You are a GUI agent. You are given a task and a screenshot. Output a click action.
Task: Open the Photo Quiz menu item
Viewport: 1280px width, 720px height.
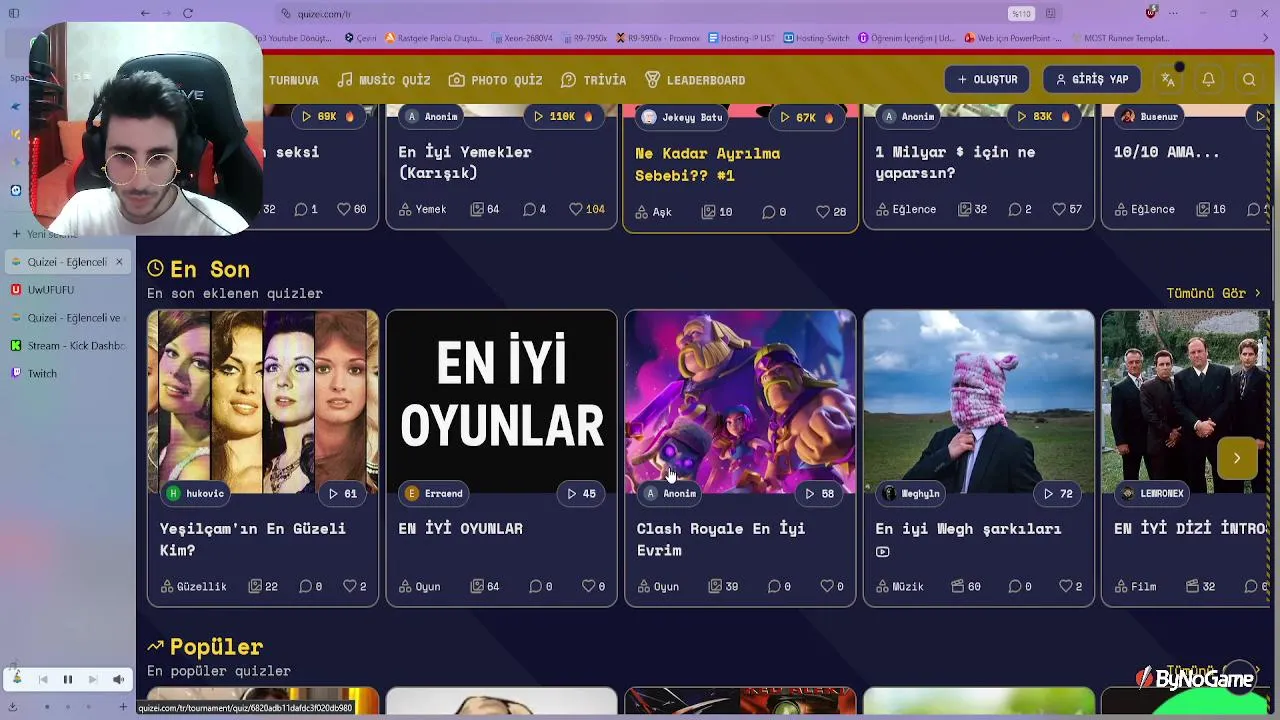(495, 80)
